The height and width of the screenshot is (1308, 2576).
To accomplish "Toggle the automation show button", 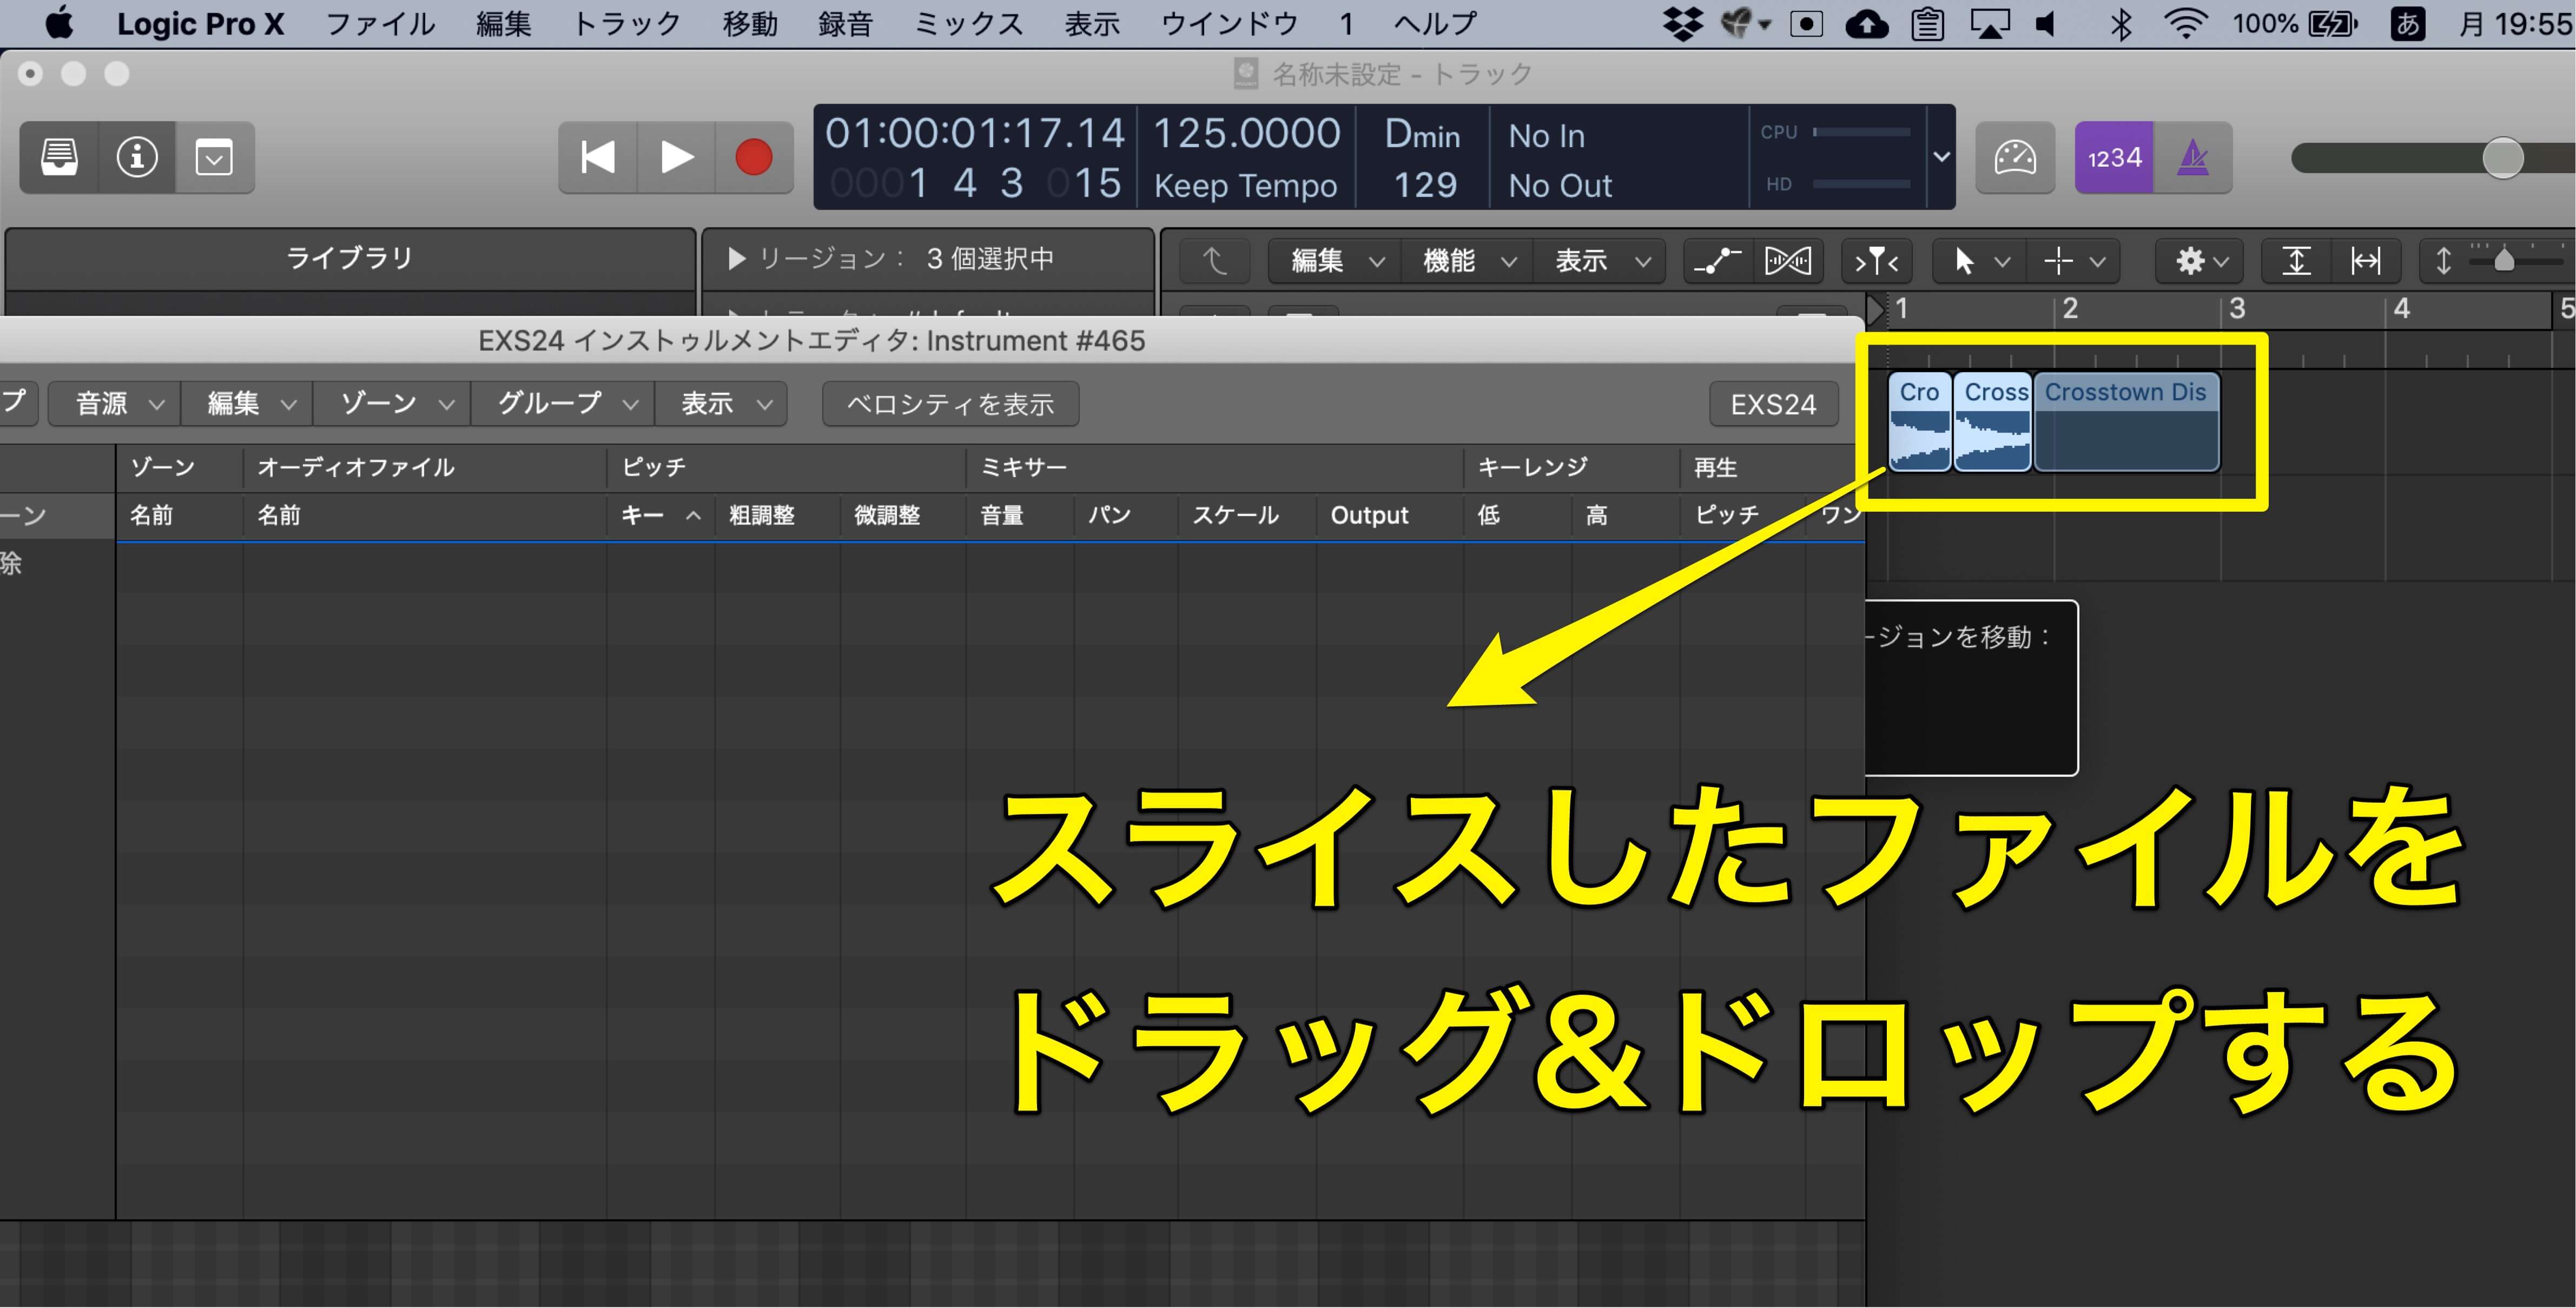I will click(x=1718, y=261).
